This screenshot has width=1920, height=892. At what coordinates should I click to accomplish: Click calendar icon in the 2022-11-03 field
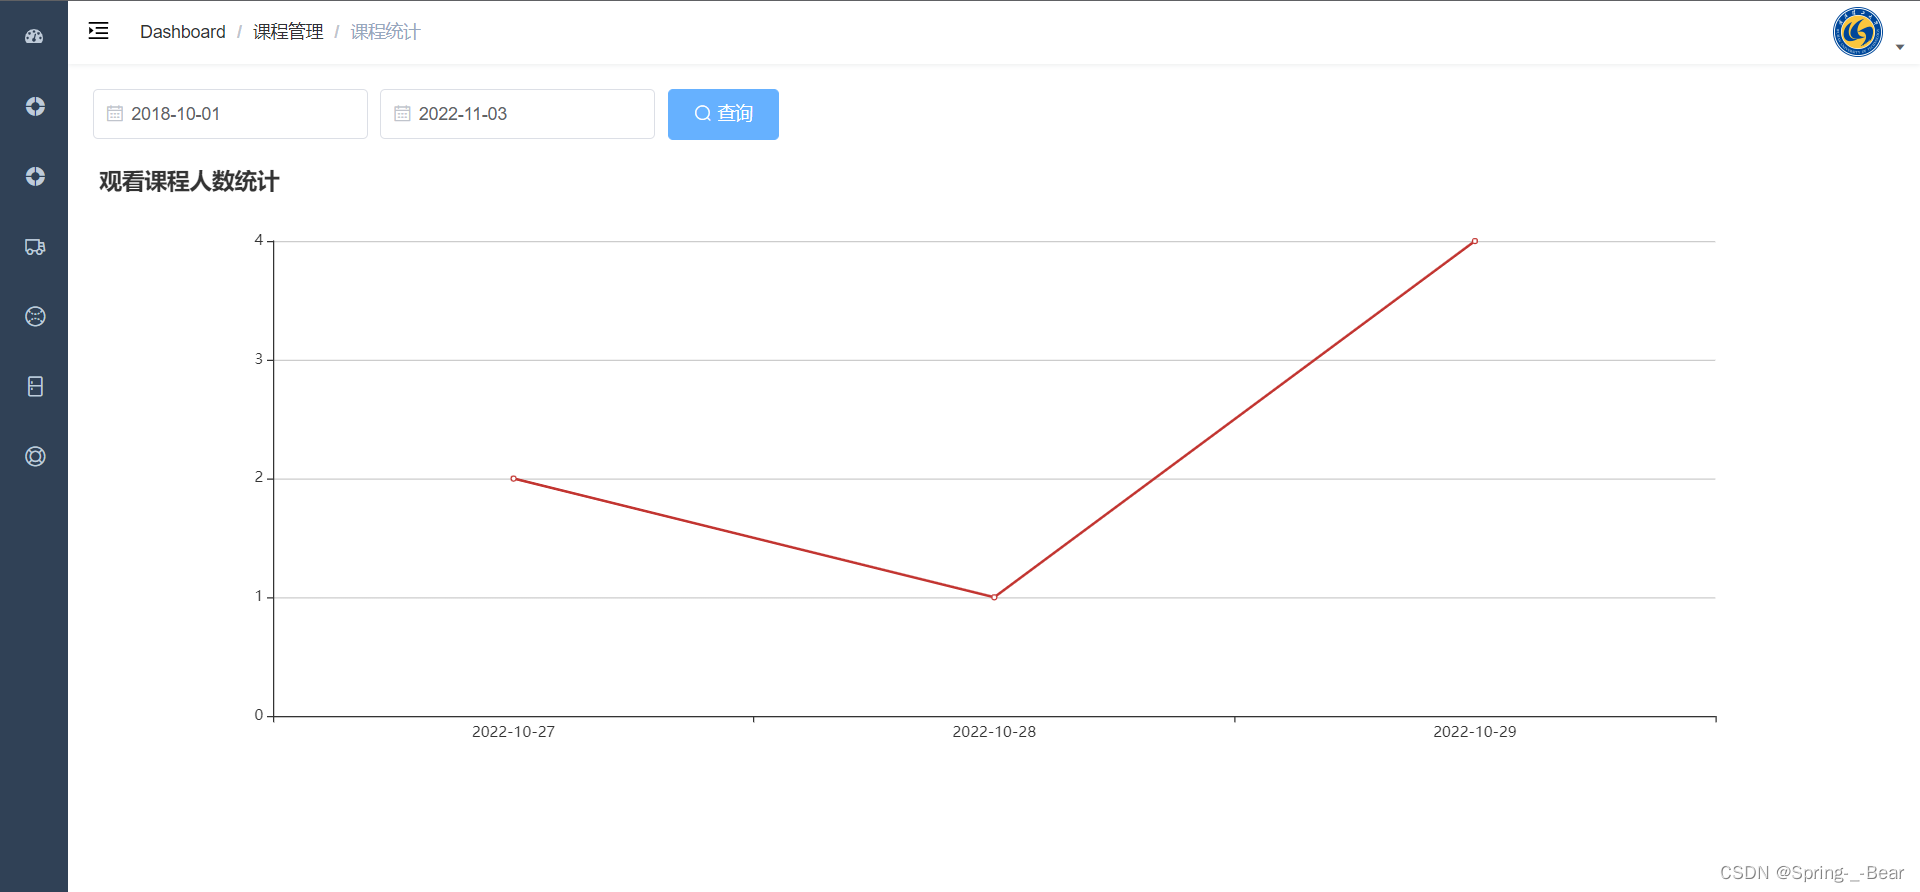402,114
